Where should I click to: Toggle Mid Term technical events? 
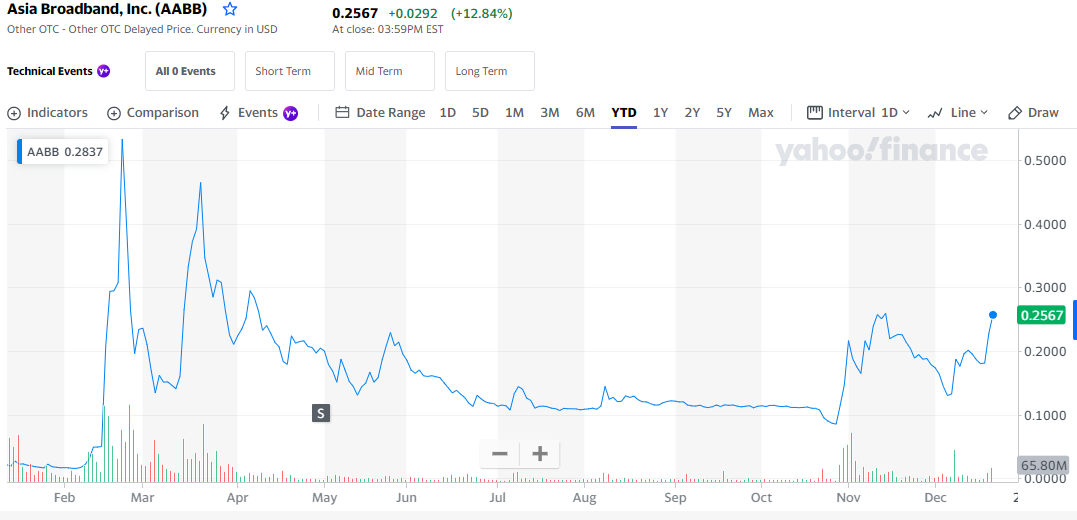click(x=389, y=71)
